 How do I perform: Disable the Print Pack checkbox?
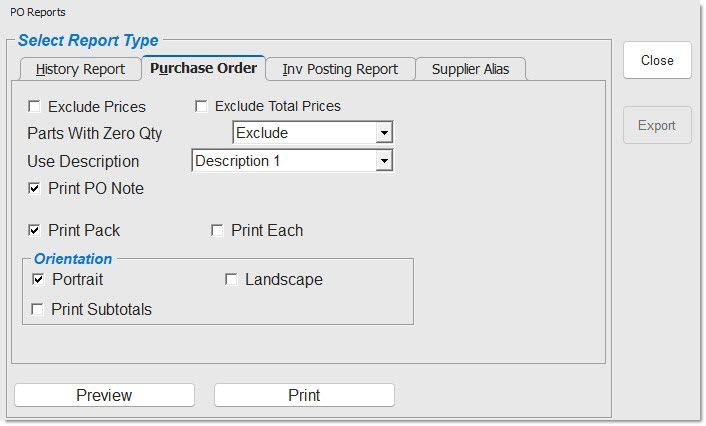pyautogui.click(x=35, y=231)
